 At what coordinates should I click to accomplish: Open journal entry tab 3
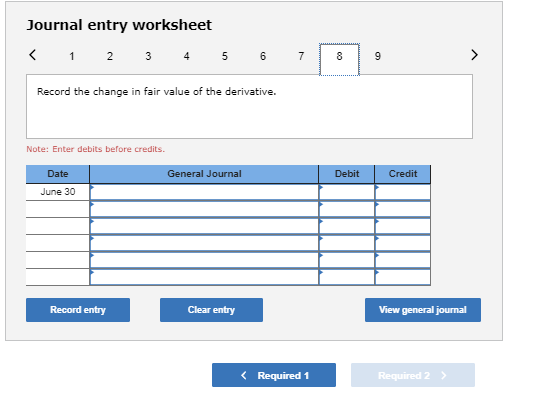click(x=148, y=56)
